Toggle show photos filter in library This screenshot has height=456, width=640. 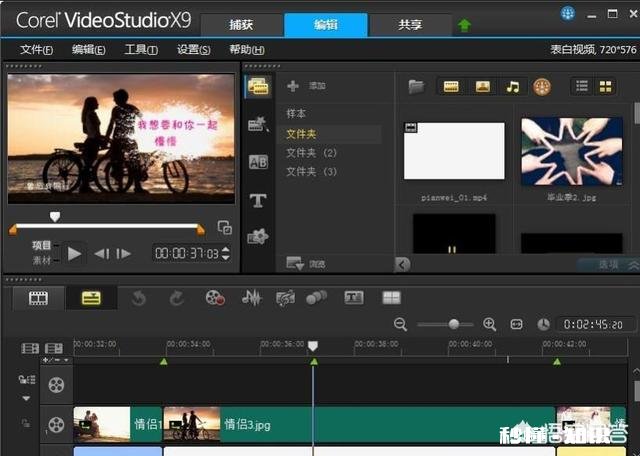pos(482,87)
